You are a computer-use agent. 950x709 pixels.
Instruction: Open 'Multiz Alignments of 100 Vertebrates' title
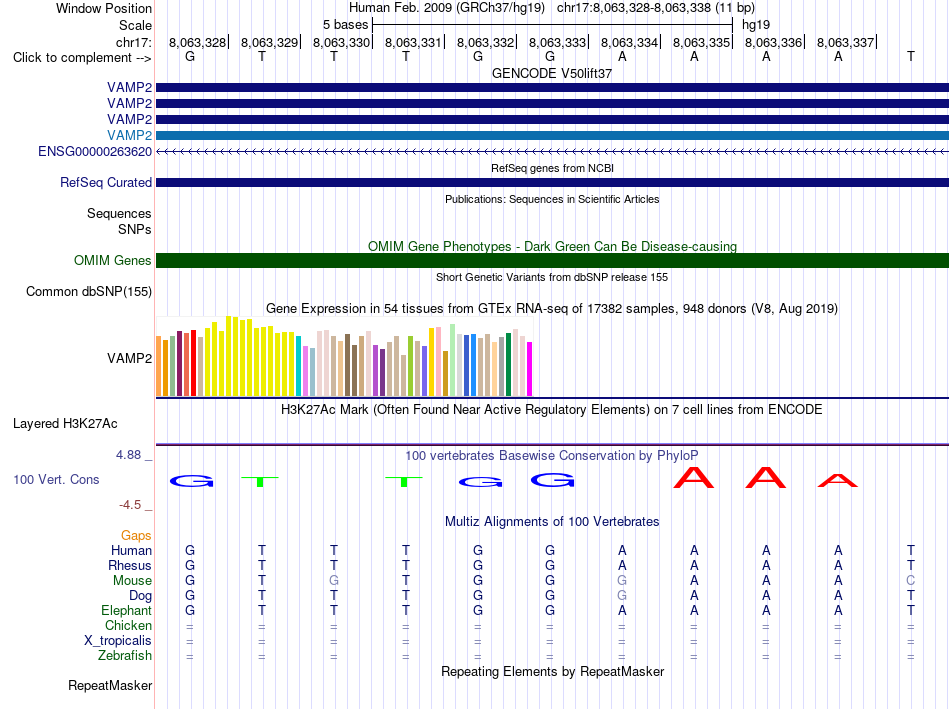[552, 521]
